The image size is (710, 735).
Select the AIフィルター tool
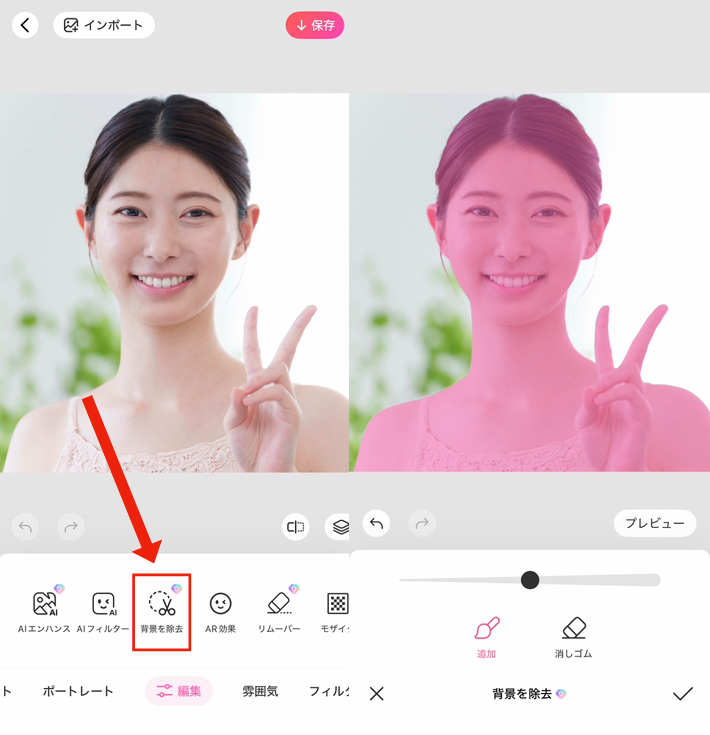103,611
